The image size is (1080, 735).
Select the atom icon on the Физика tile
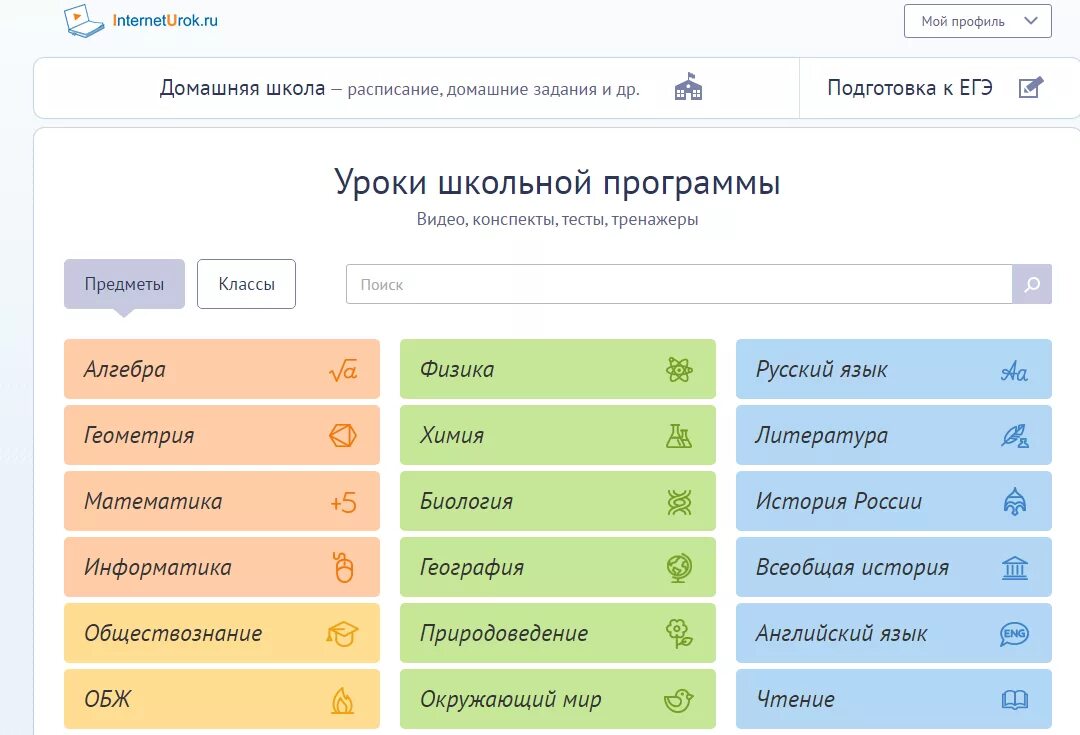click(680, 369)
